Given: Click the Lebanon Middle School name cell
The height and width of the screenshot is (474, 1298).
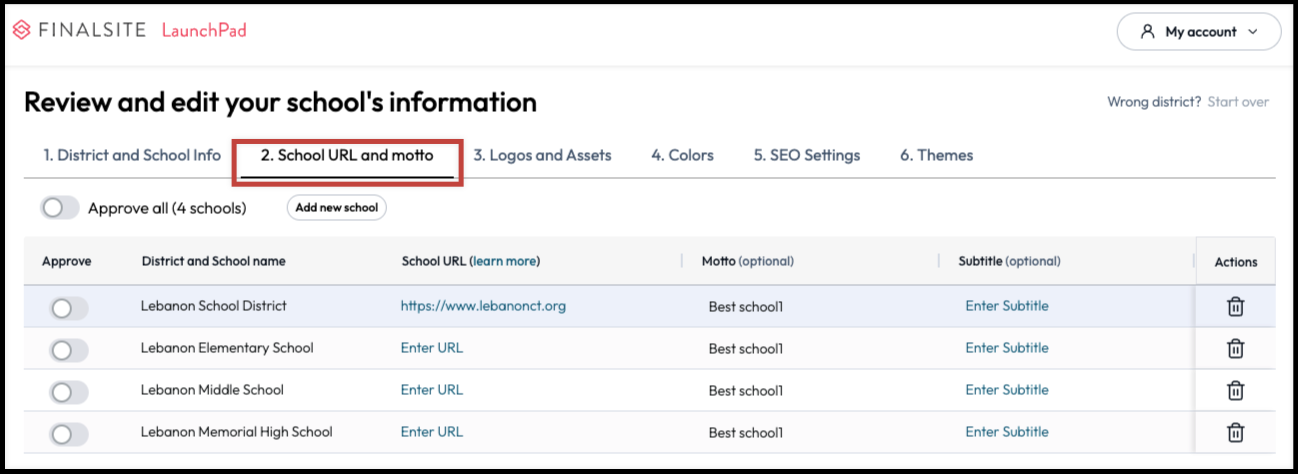Looking at the screenshot, I should 212,390.
